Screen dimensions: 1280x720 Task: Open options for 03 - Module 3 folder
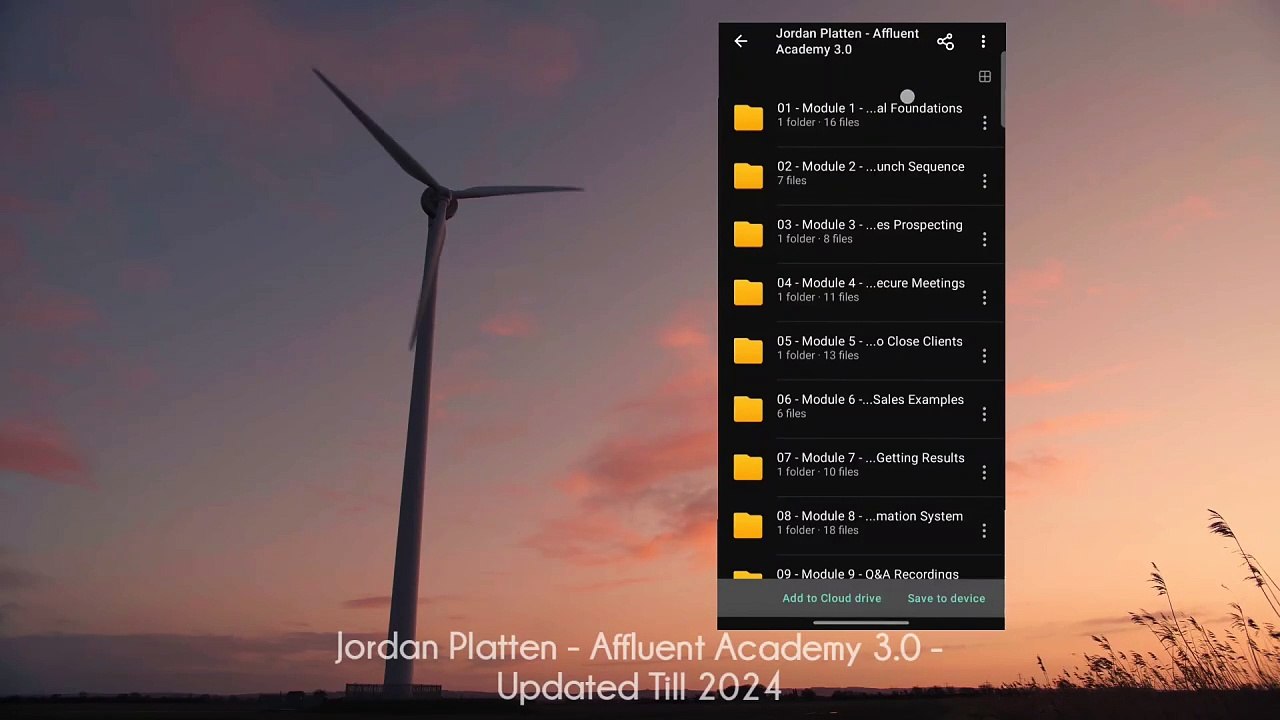(x=984, y=239)
